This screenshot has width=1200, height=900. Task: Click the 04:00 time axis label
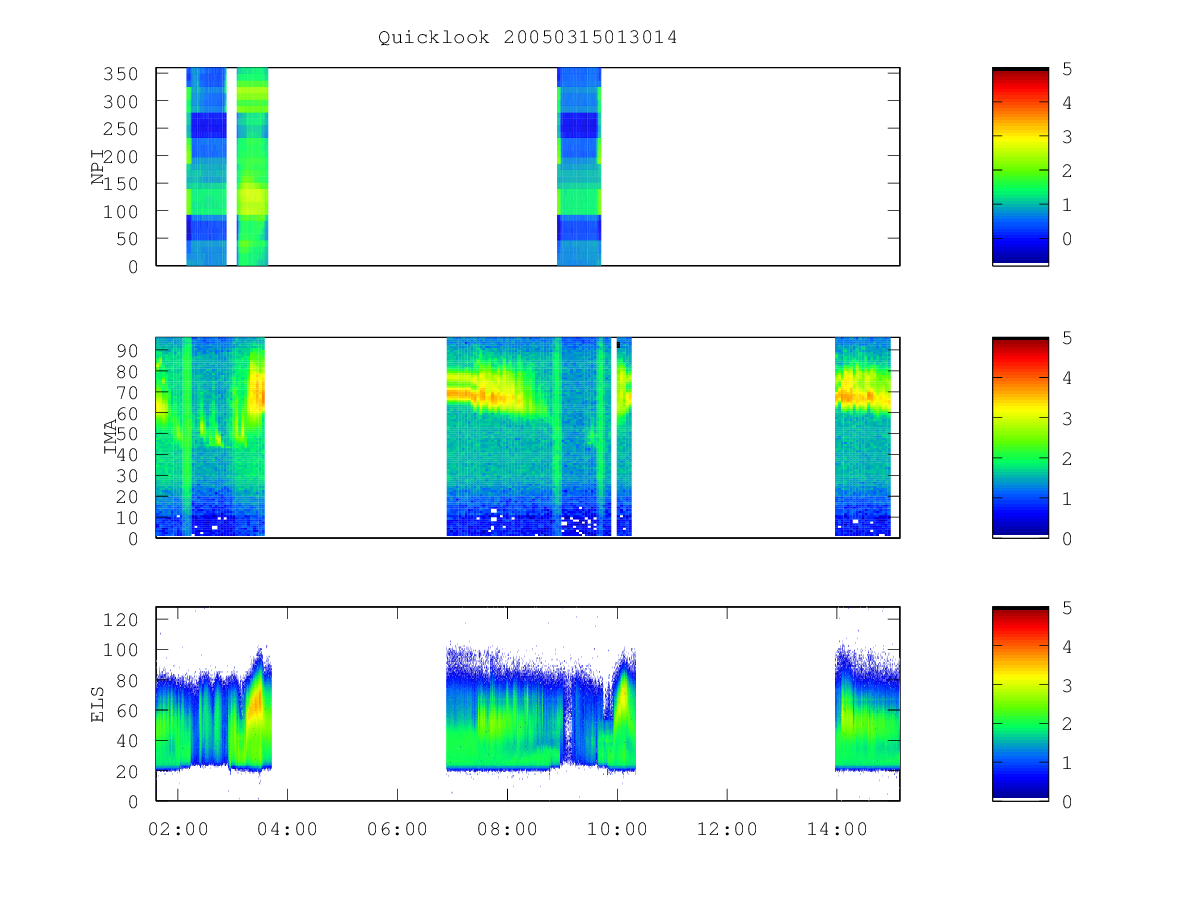(x=288, y=828)
